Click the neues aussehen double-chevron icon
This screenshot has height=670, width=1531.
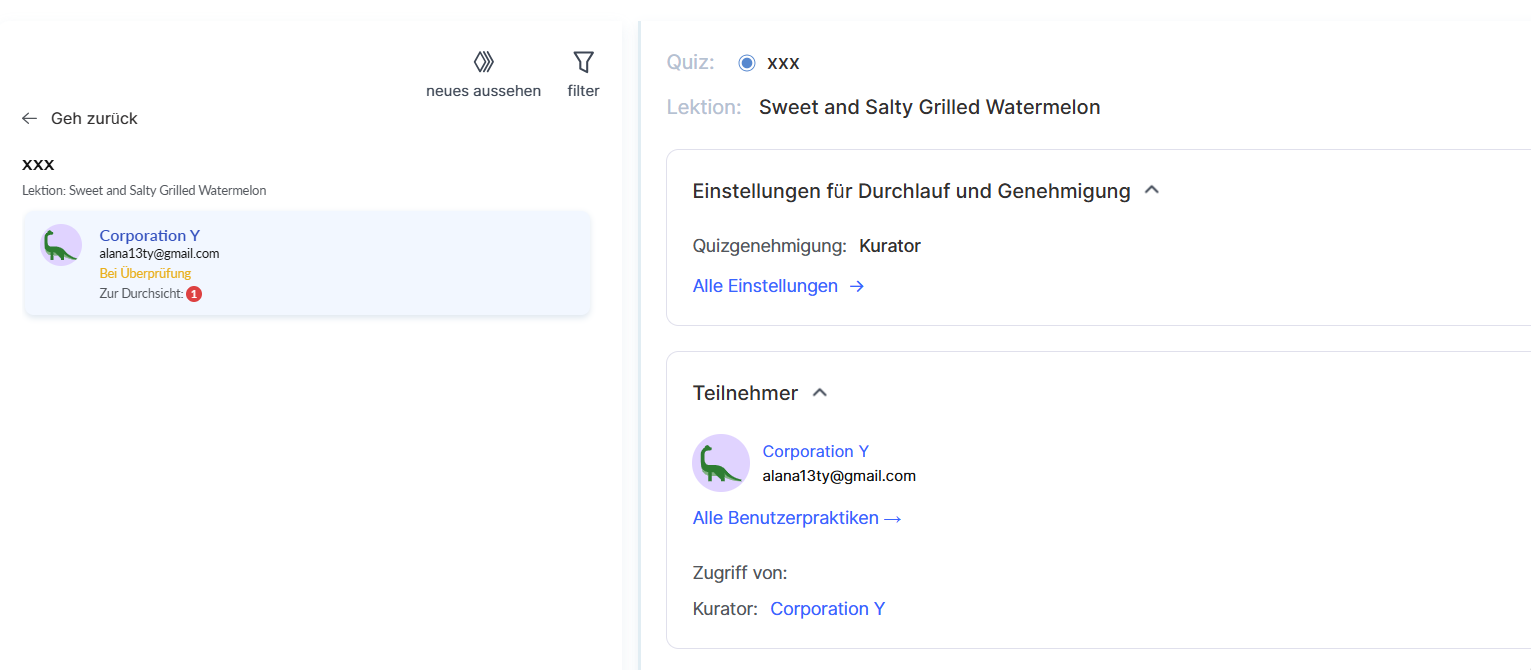(484, 62)
